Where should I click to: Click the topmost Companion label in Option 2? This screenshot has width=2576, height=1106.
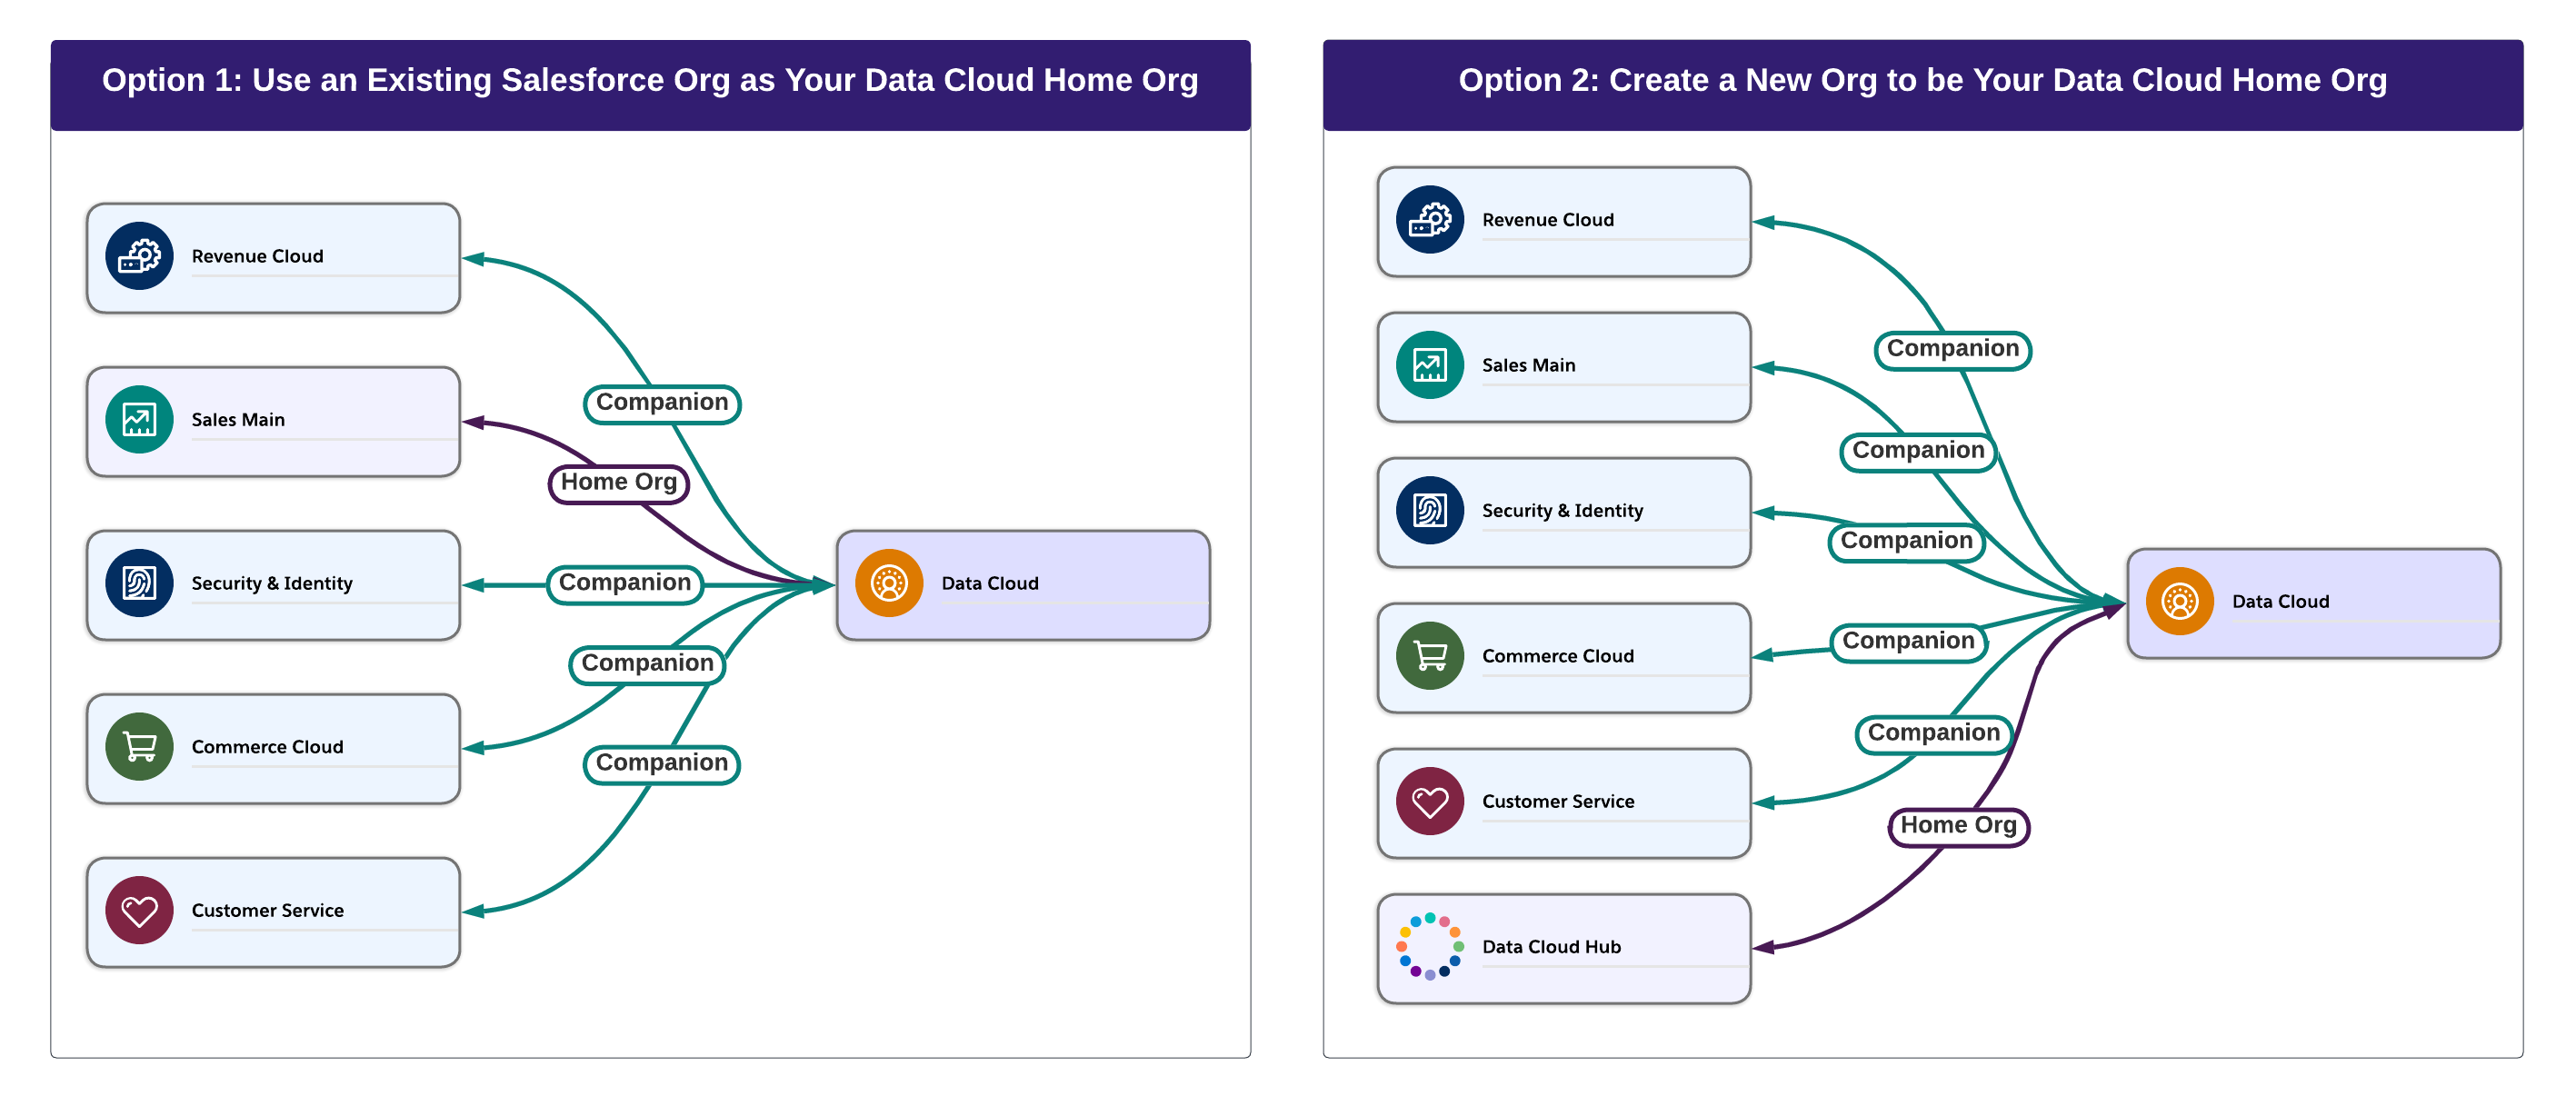pos(1952,349)
